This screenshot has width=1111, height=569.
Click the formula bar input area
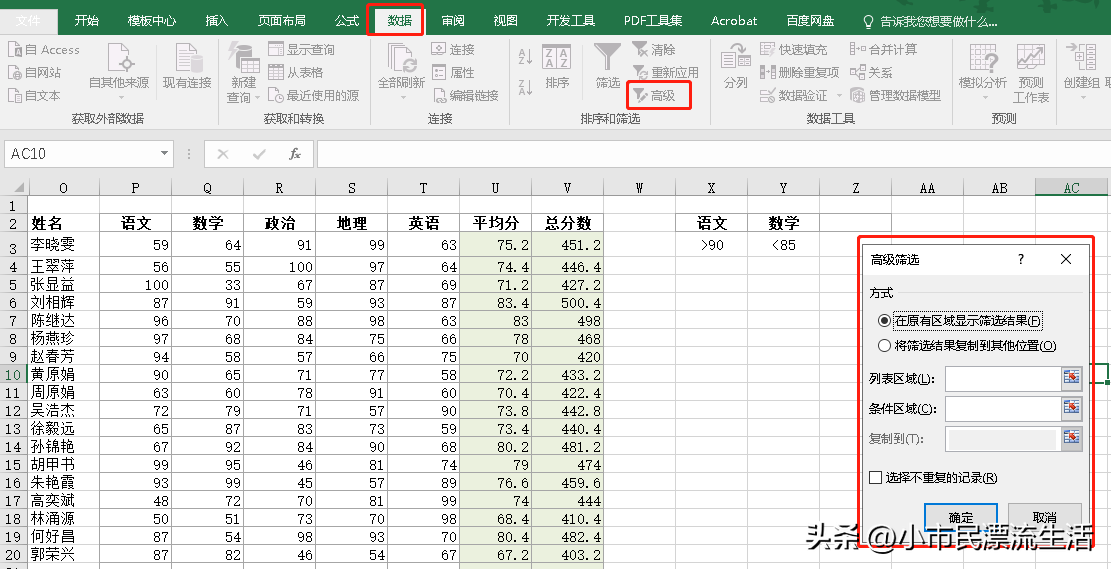pos(712,154)
